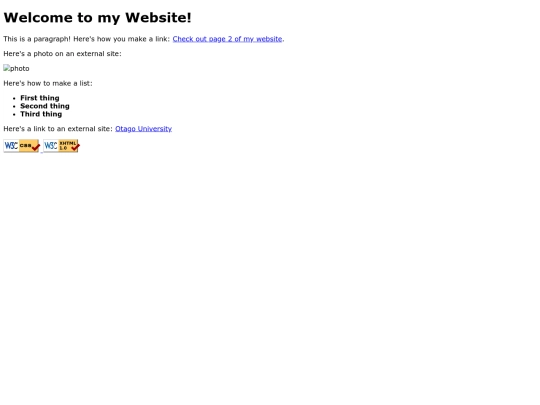Click the red checkmark on the XHTML badge
This screenshot has width=540, height=405.
point(75,147)
